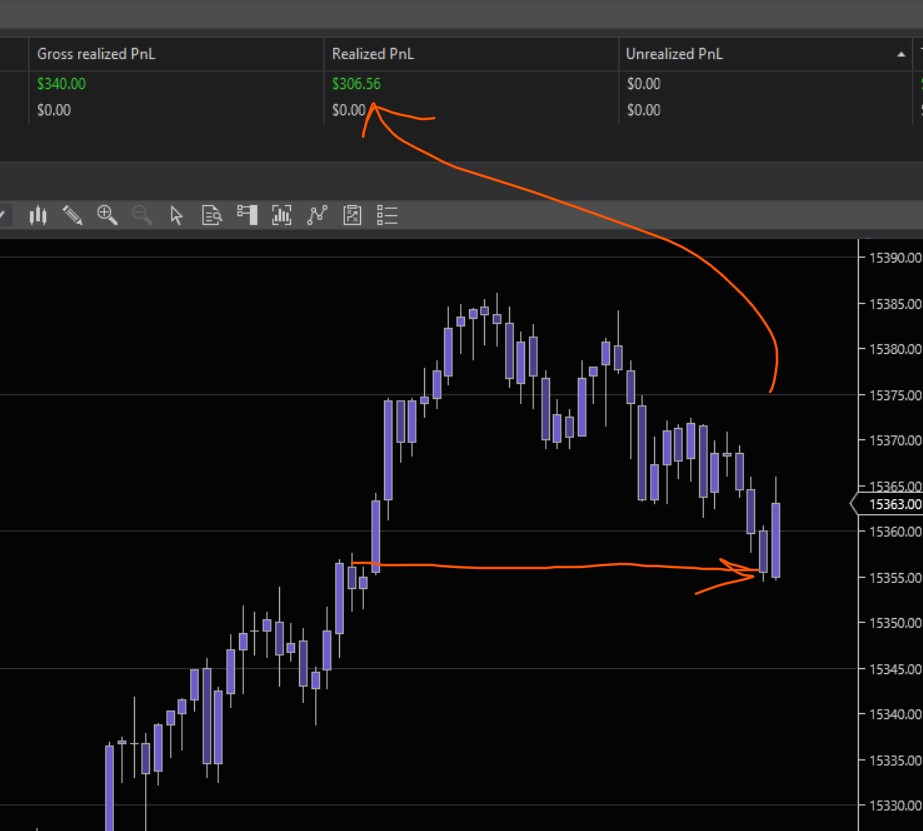Click the Realized PnL column header
The width and height of the screenshot is (923, 831).
click(371, 54)
